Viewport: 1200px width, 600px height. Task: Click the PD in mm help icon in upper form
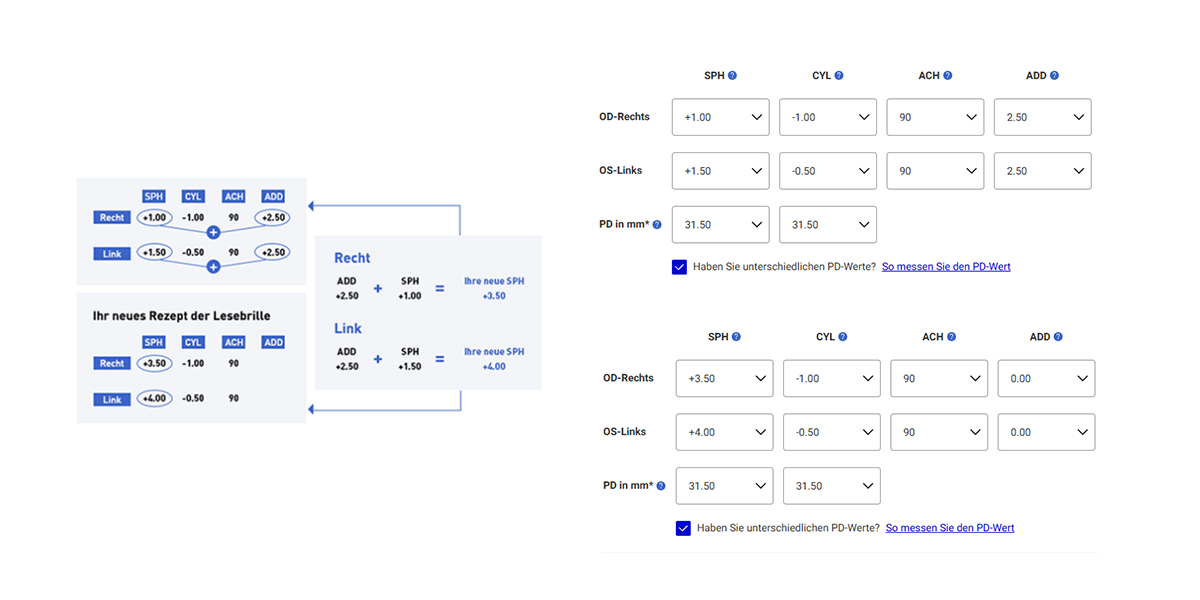(657, 225)
